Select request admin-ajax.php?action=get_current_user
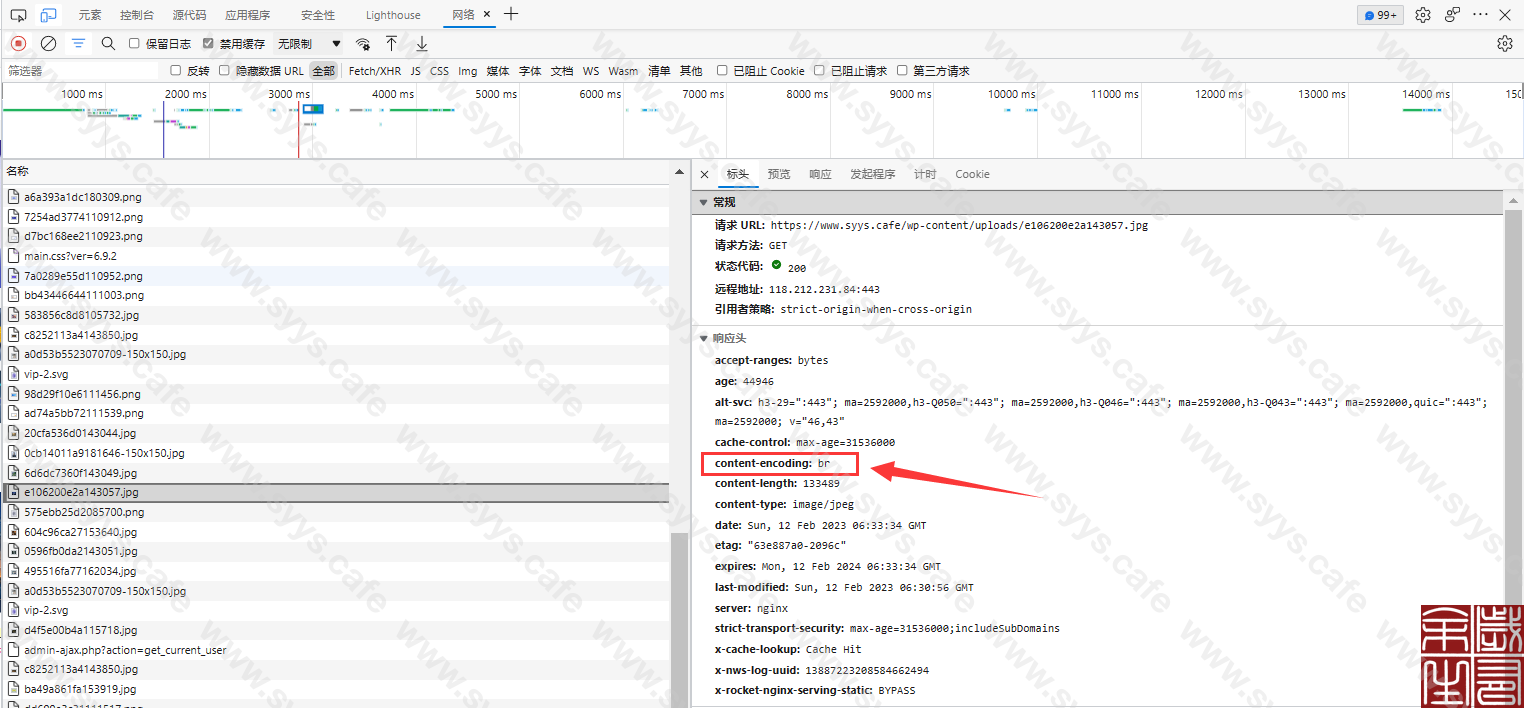This screenshot has width=1524, height=708. pos(335,650)
